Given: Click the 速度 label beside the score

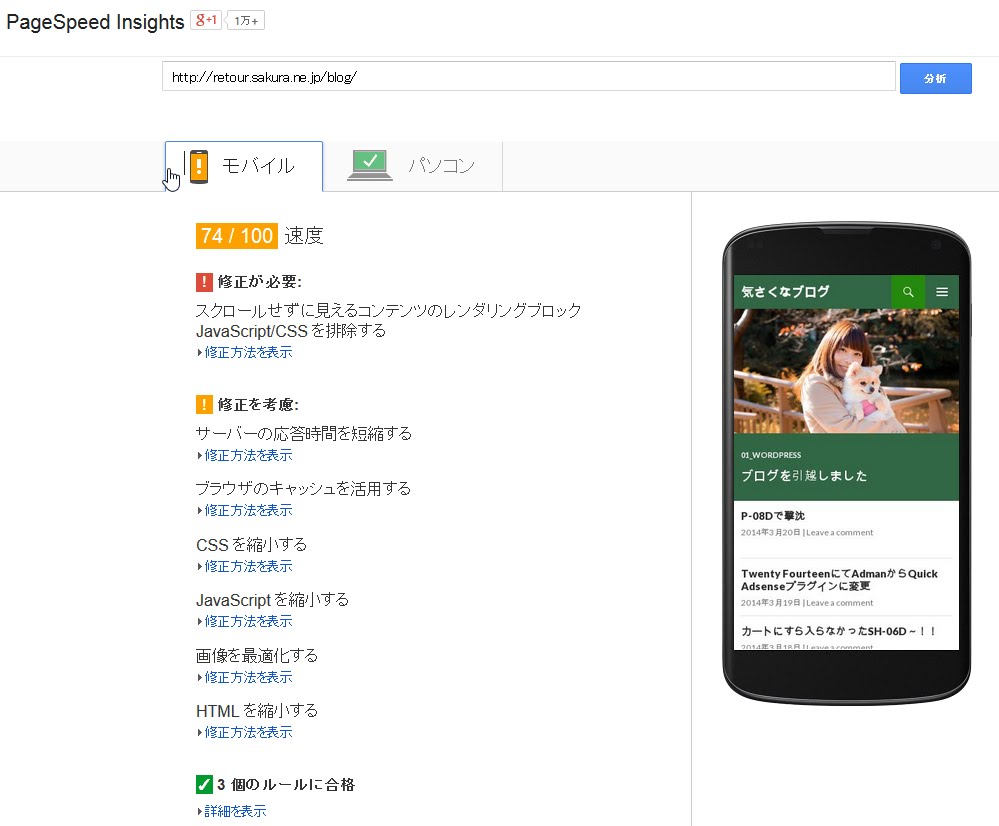Looking at the screenshot, I should coord(304,236).
